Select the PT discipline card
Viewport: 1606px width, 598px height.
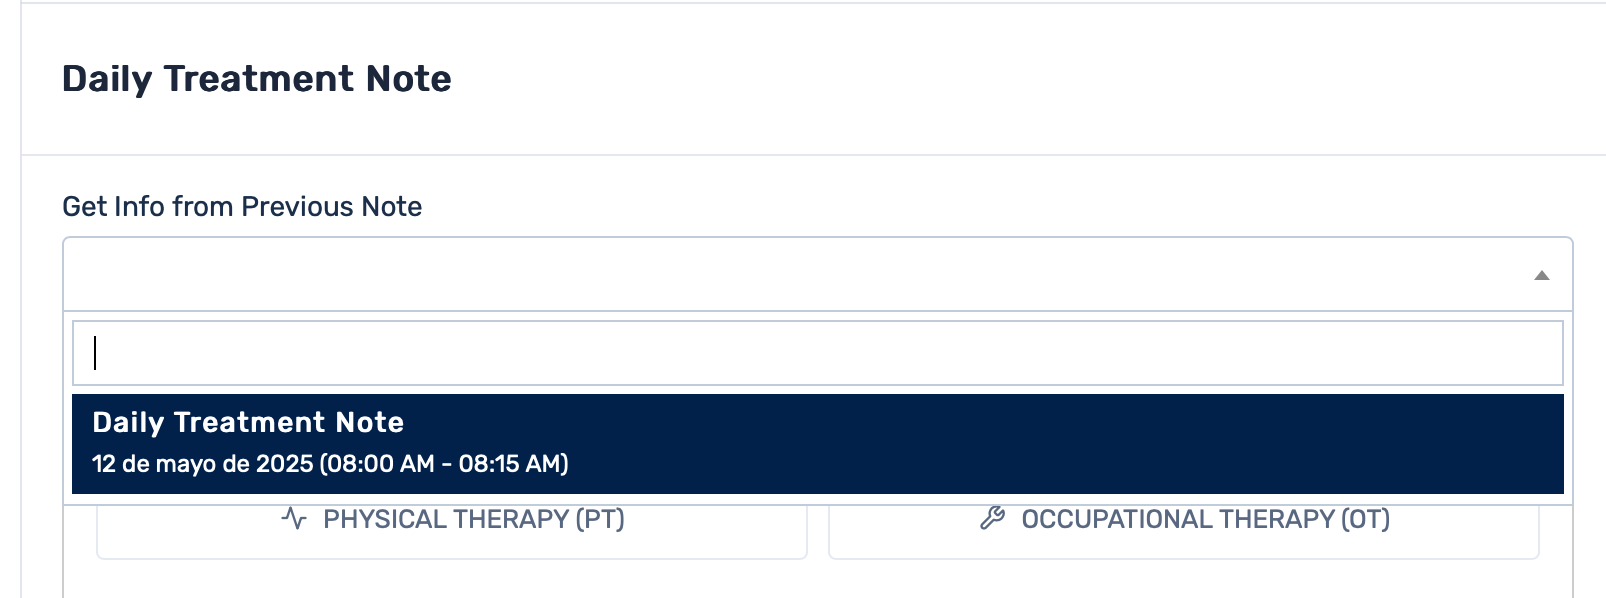pos(452,535)
